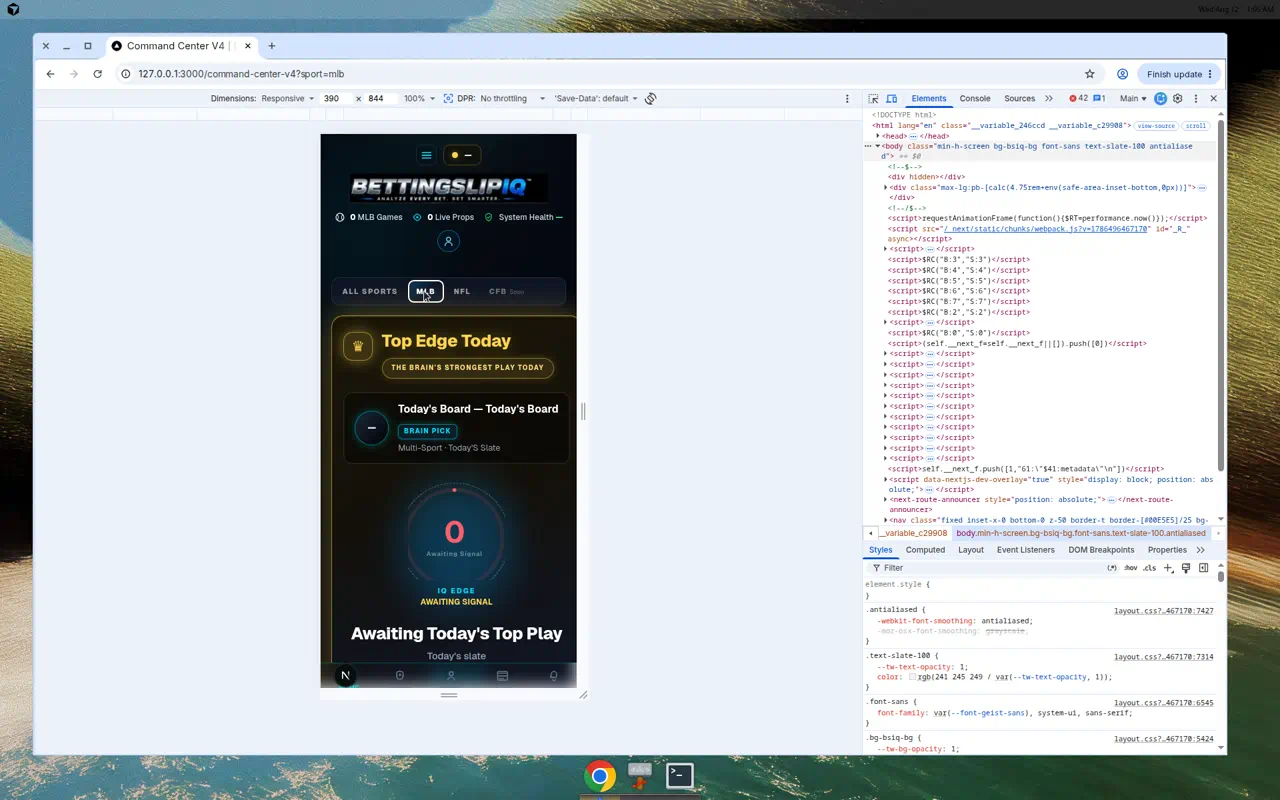The width and height of the screenshot is (1280, 800).
Task: Open device toolbar more options menu
Action: pyautogui.click(x=847, y=99)
